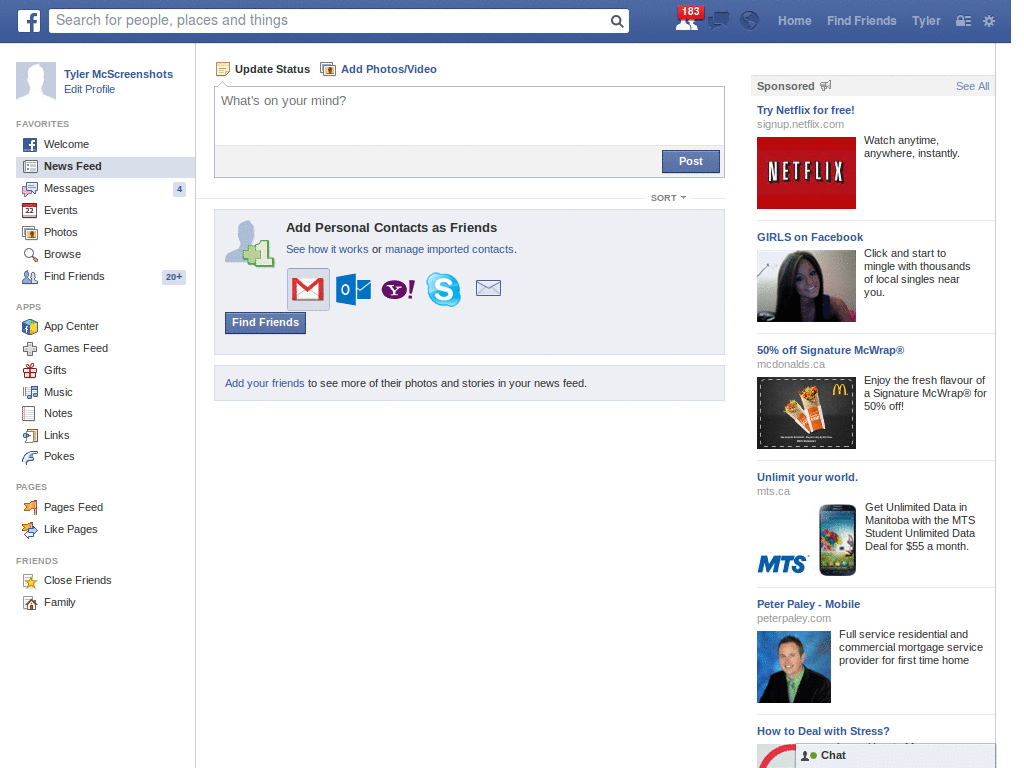Open the settings gear menu
The height and width of the screenshot is (768, 1024).
point(989,21)
